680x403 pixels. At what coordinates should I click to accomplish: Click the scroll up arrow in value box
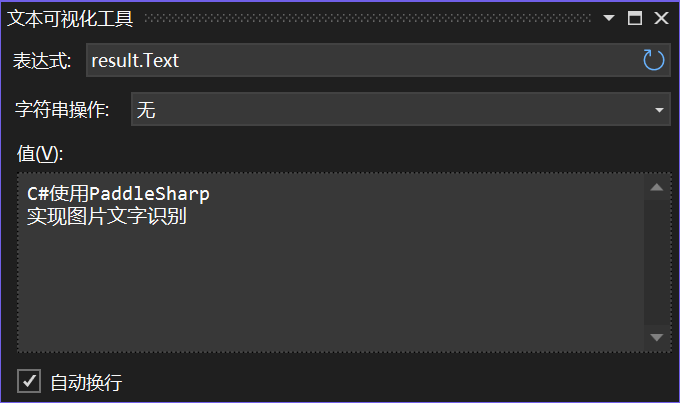pos(657,187)
